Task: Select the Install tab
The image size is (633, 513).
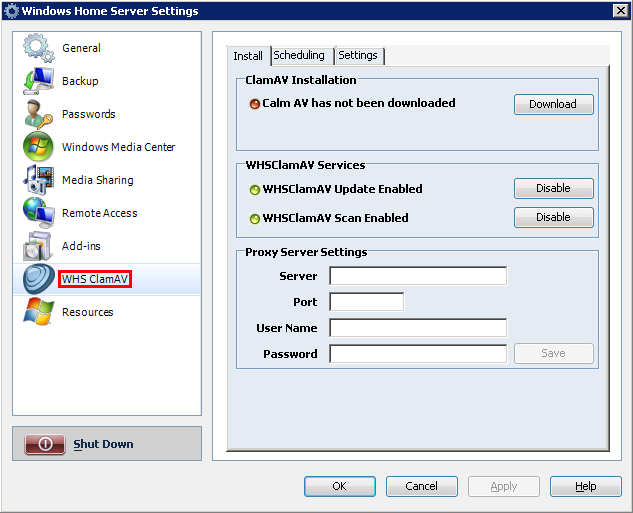Action: 248,56
